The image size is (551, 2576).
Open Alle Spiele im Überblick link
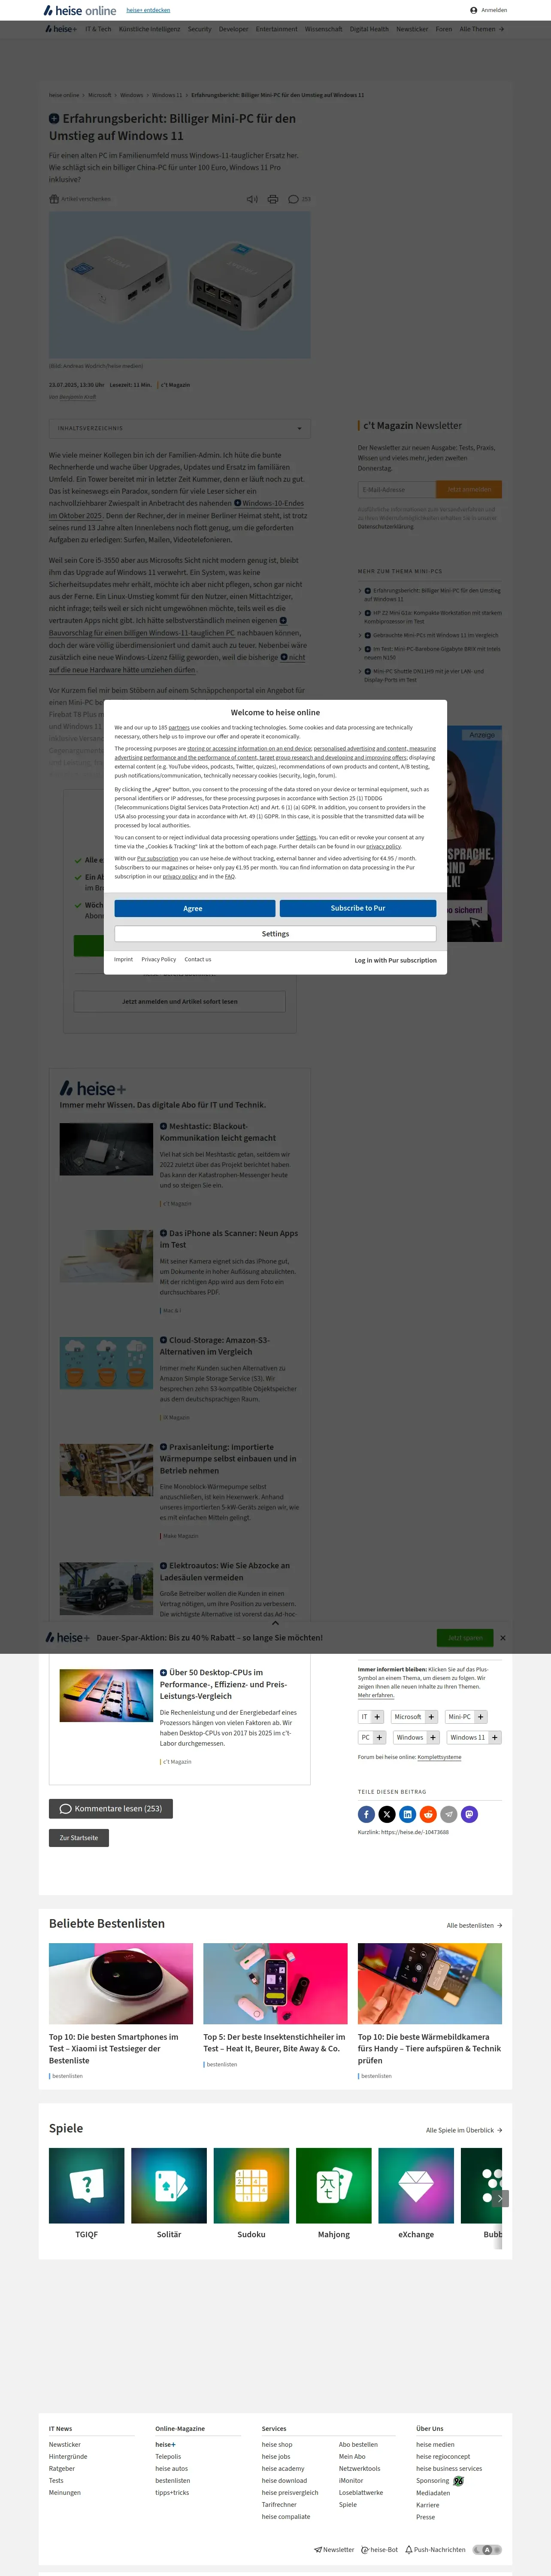464,2130
